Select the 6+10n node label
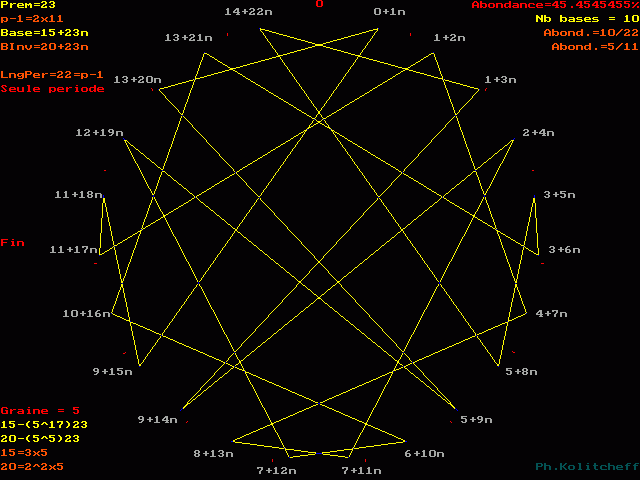640x480 pixels. click(424, 454)
